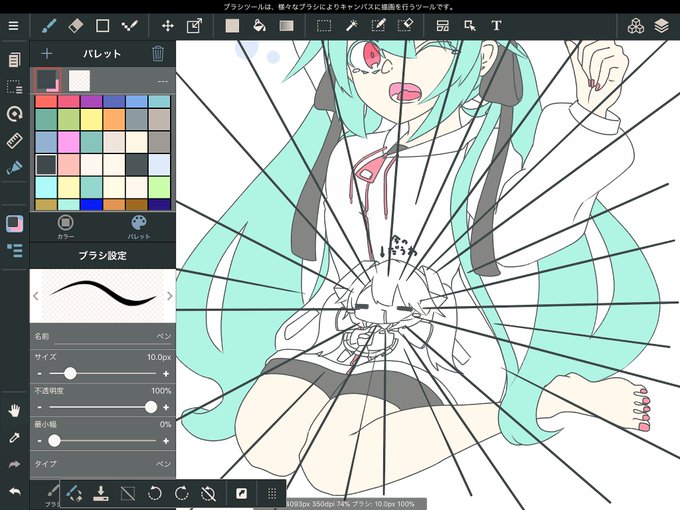680x510 pixels.
Task: Delete palette color with trash icon
Action: (x=158, y=53)
